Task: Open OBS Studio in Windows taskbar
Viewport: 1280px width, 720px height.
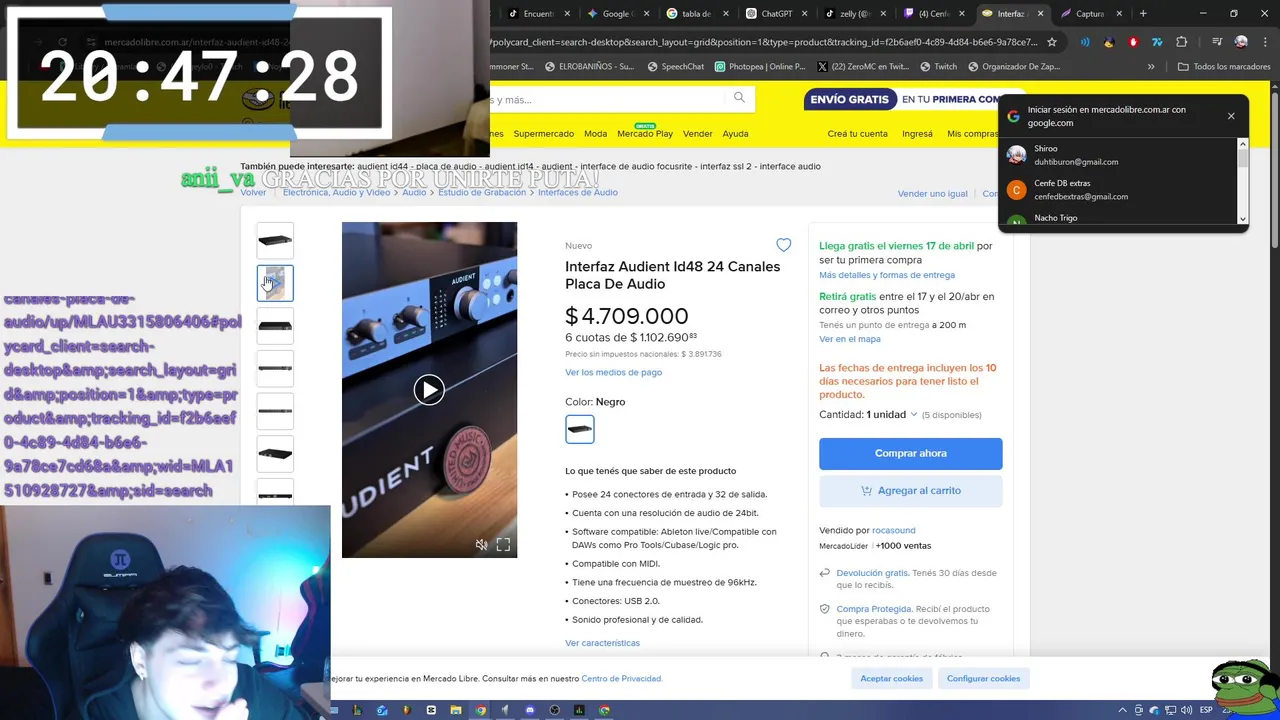Action: coord(555,710)
